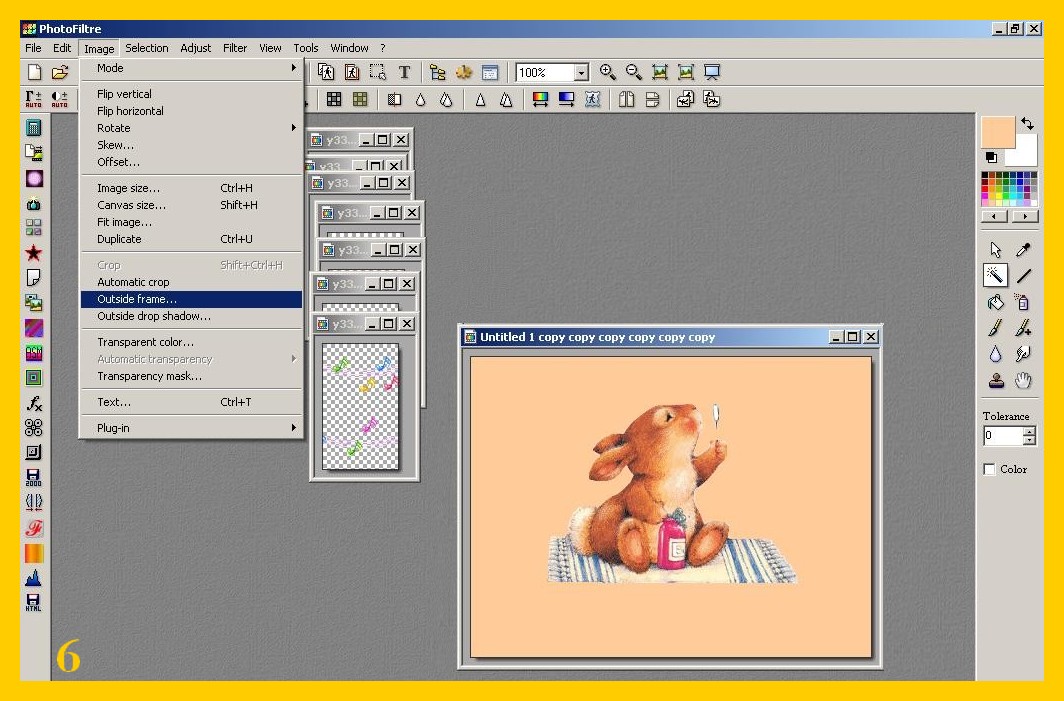1064x701 pixels.
Task: Enable the Color checkbox under Tolerance
Action: [x=990, y=469]
